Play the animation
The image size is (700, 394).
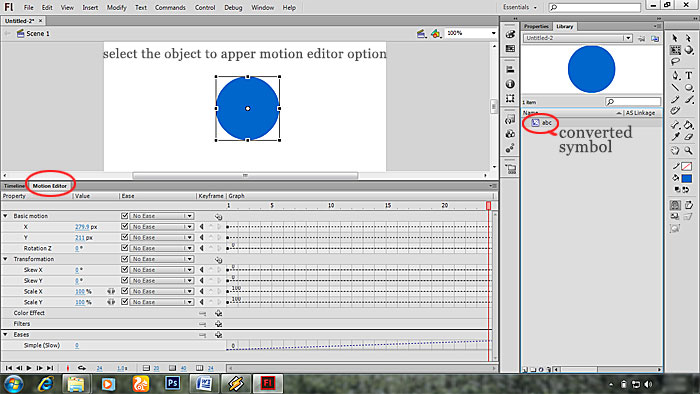(x=29, y=368)
